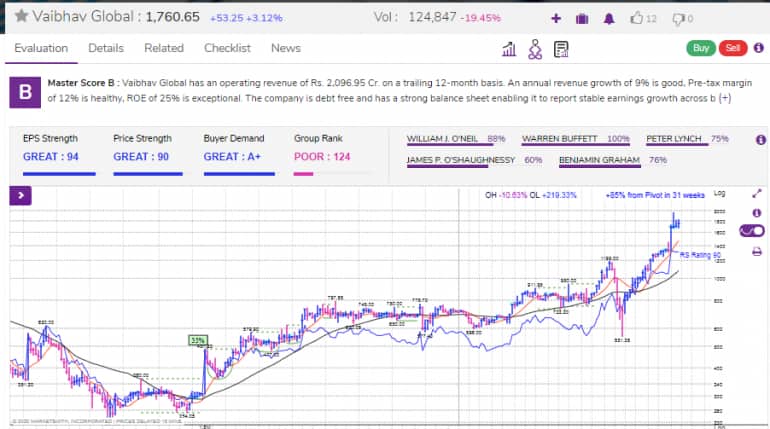Viewport: 770px width, 429px height.
Task: Click the Group Rank pink progress bar
Action: tap(303, 174)
